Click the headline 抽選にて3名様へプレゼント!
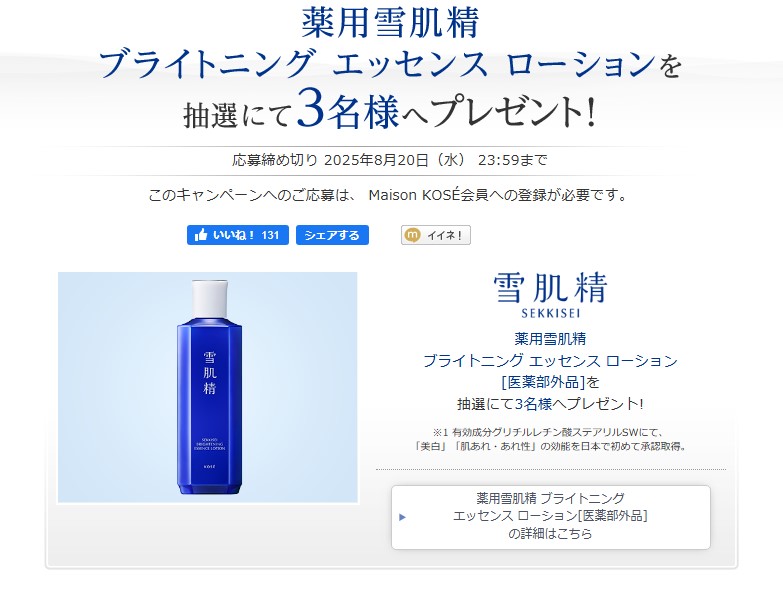 click(x=390, y=110)
